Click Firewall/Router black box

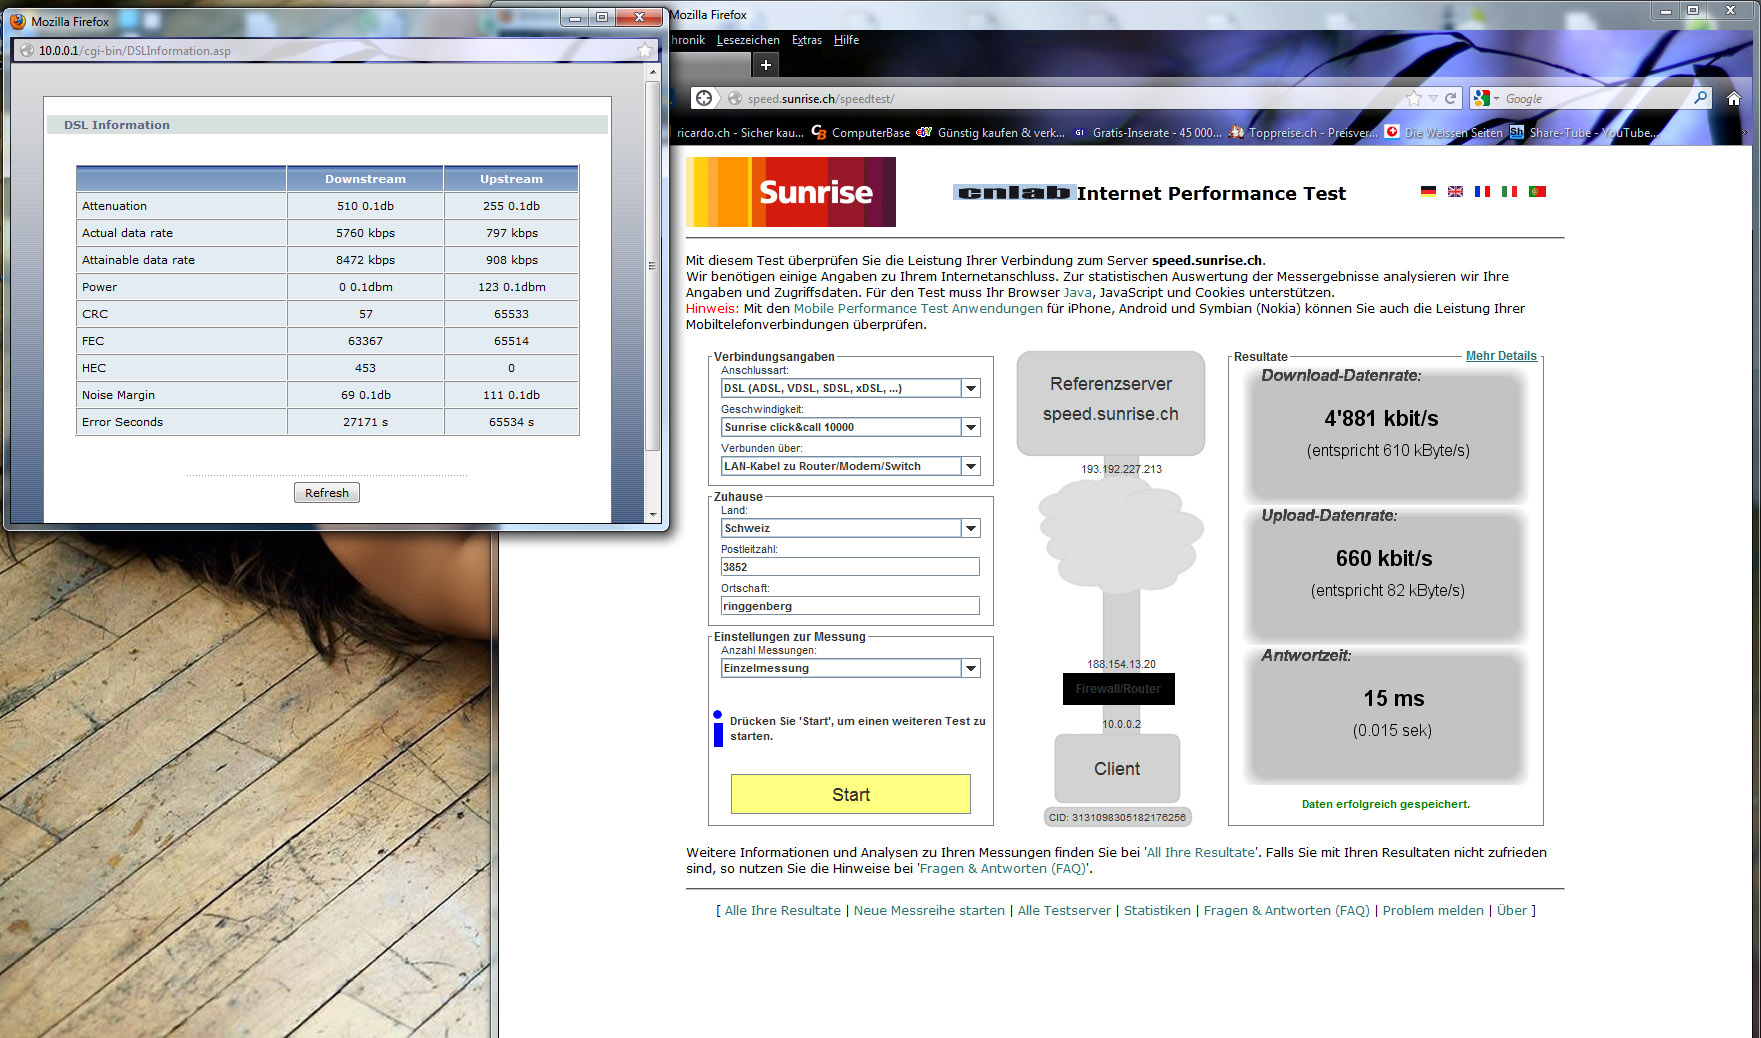coord(1118,689)
